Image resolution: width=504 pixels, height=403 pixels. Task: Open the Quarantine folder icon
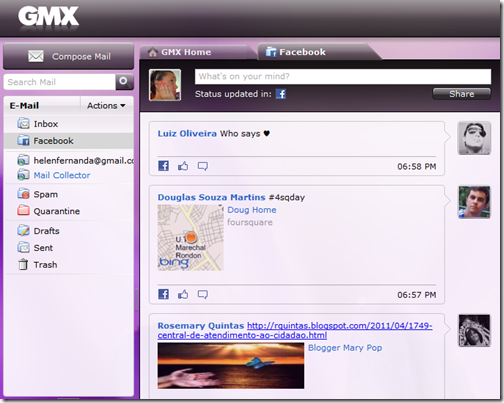[x=23, y=211]
